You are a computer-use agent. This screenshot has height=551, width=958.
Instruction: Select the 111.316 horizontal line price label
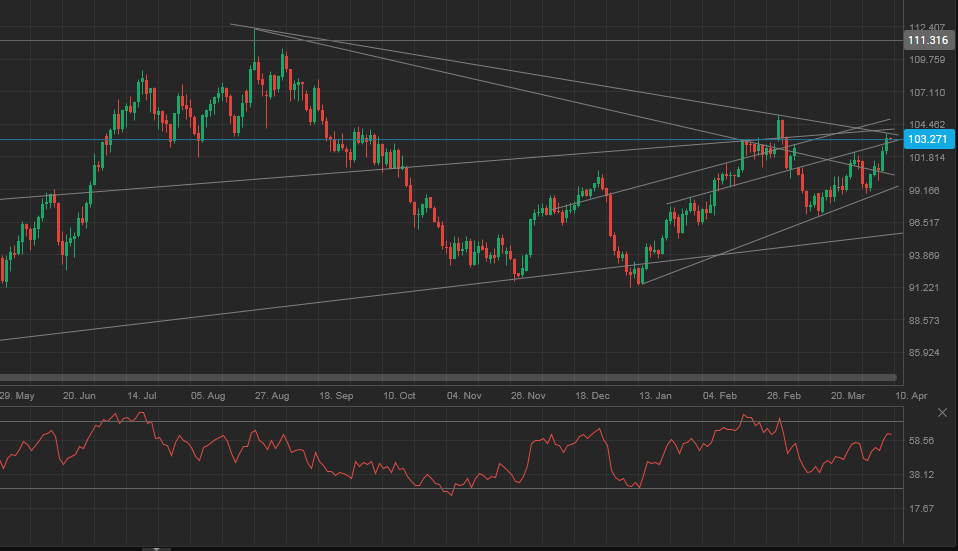[927, 40]
